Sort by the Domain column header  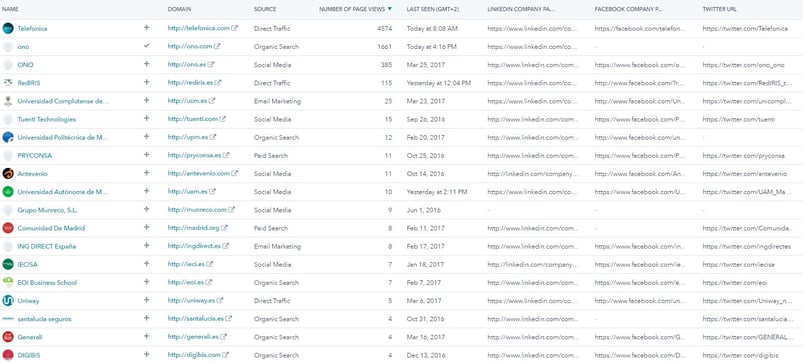coord(180,9)
